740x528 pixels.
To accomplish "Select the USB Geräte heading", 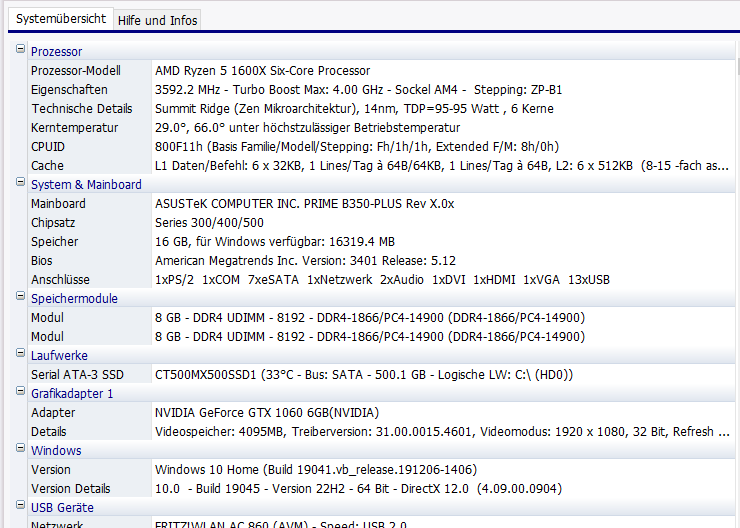I will (62, 508).
